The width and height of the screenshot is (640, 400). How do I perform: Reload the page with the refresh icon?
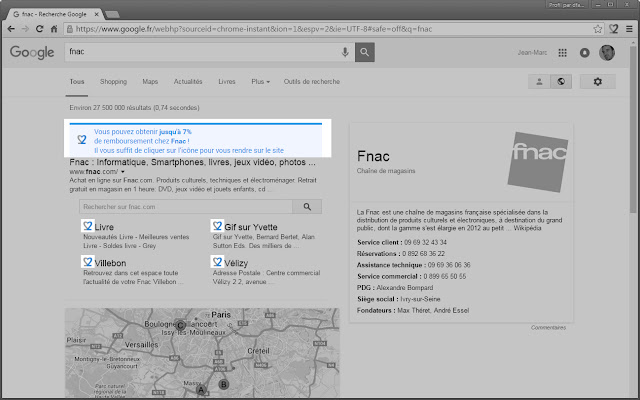coord(39,29)
